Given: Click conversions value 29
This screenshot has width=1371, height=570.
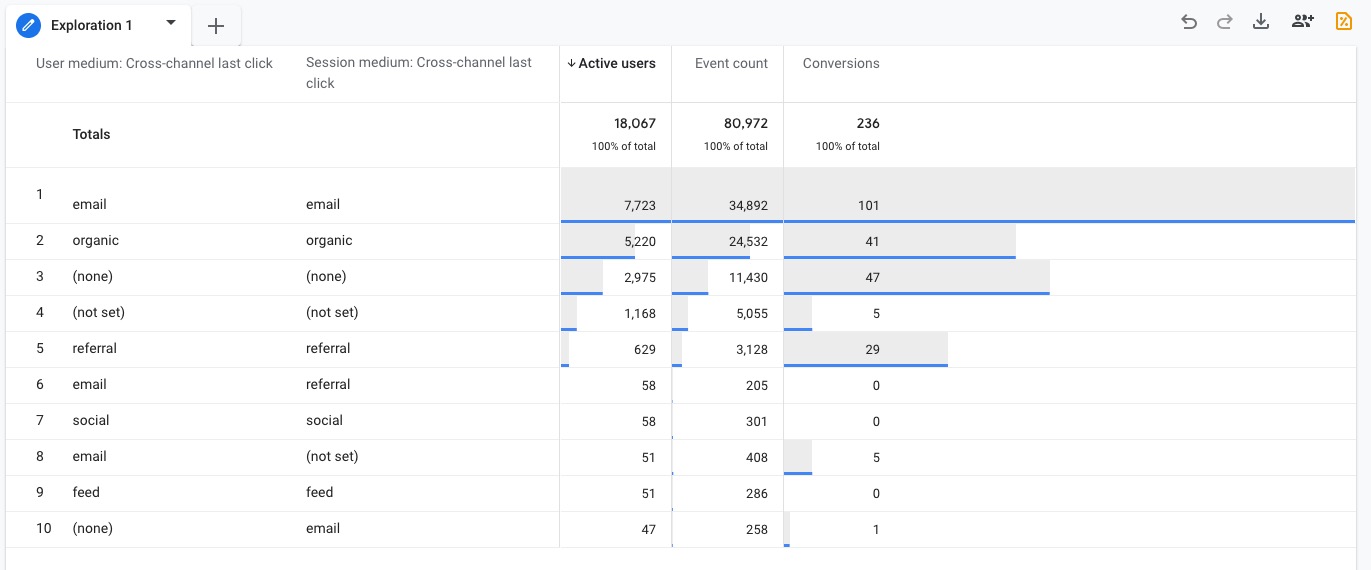Looking at the screenshot, I should coord(872,349).
